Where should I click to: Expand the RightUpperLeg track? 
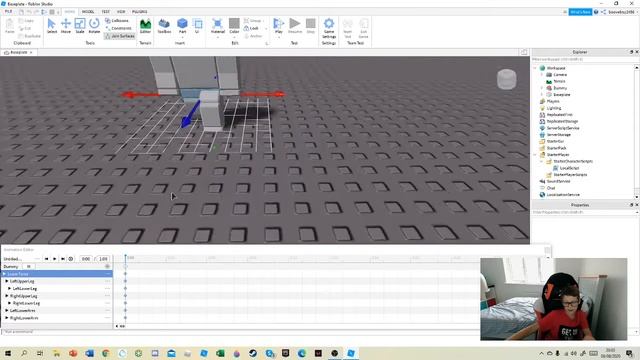click(7, 296)
